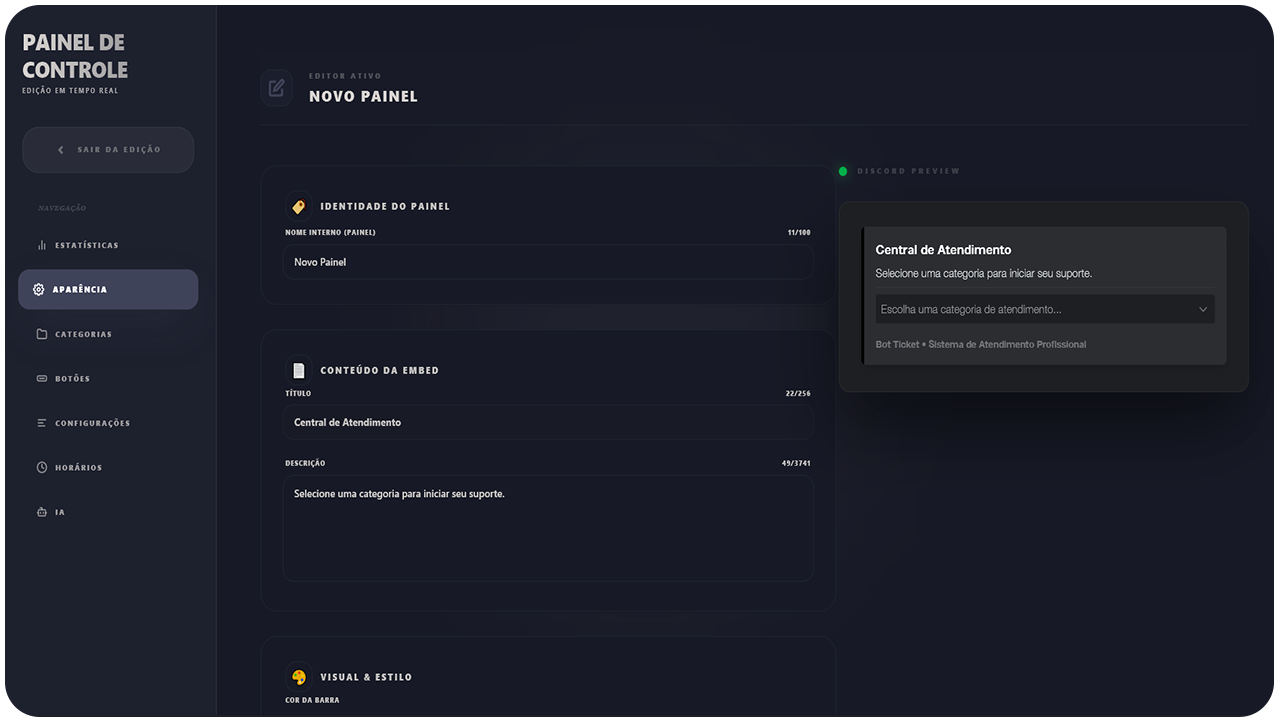Click the document icon for Conteúdo da Embed
1280x720 pixels.
pos(298,371)
